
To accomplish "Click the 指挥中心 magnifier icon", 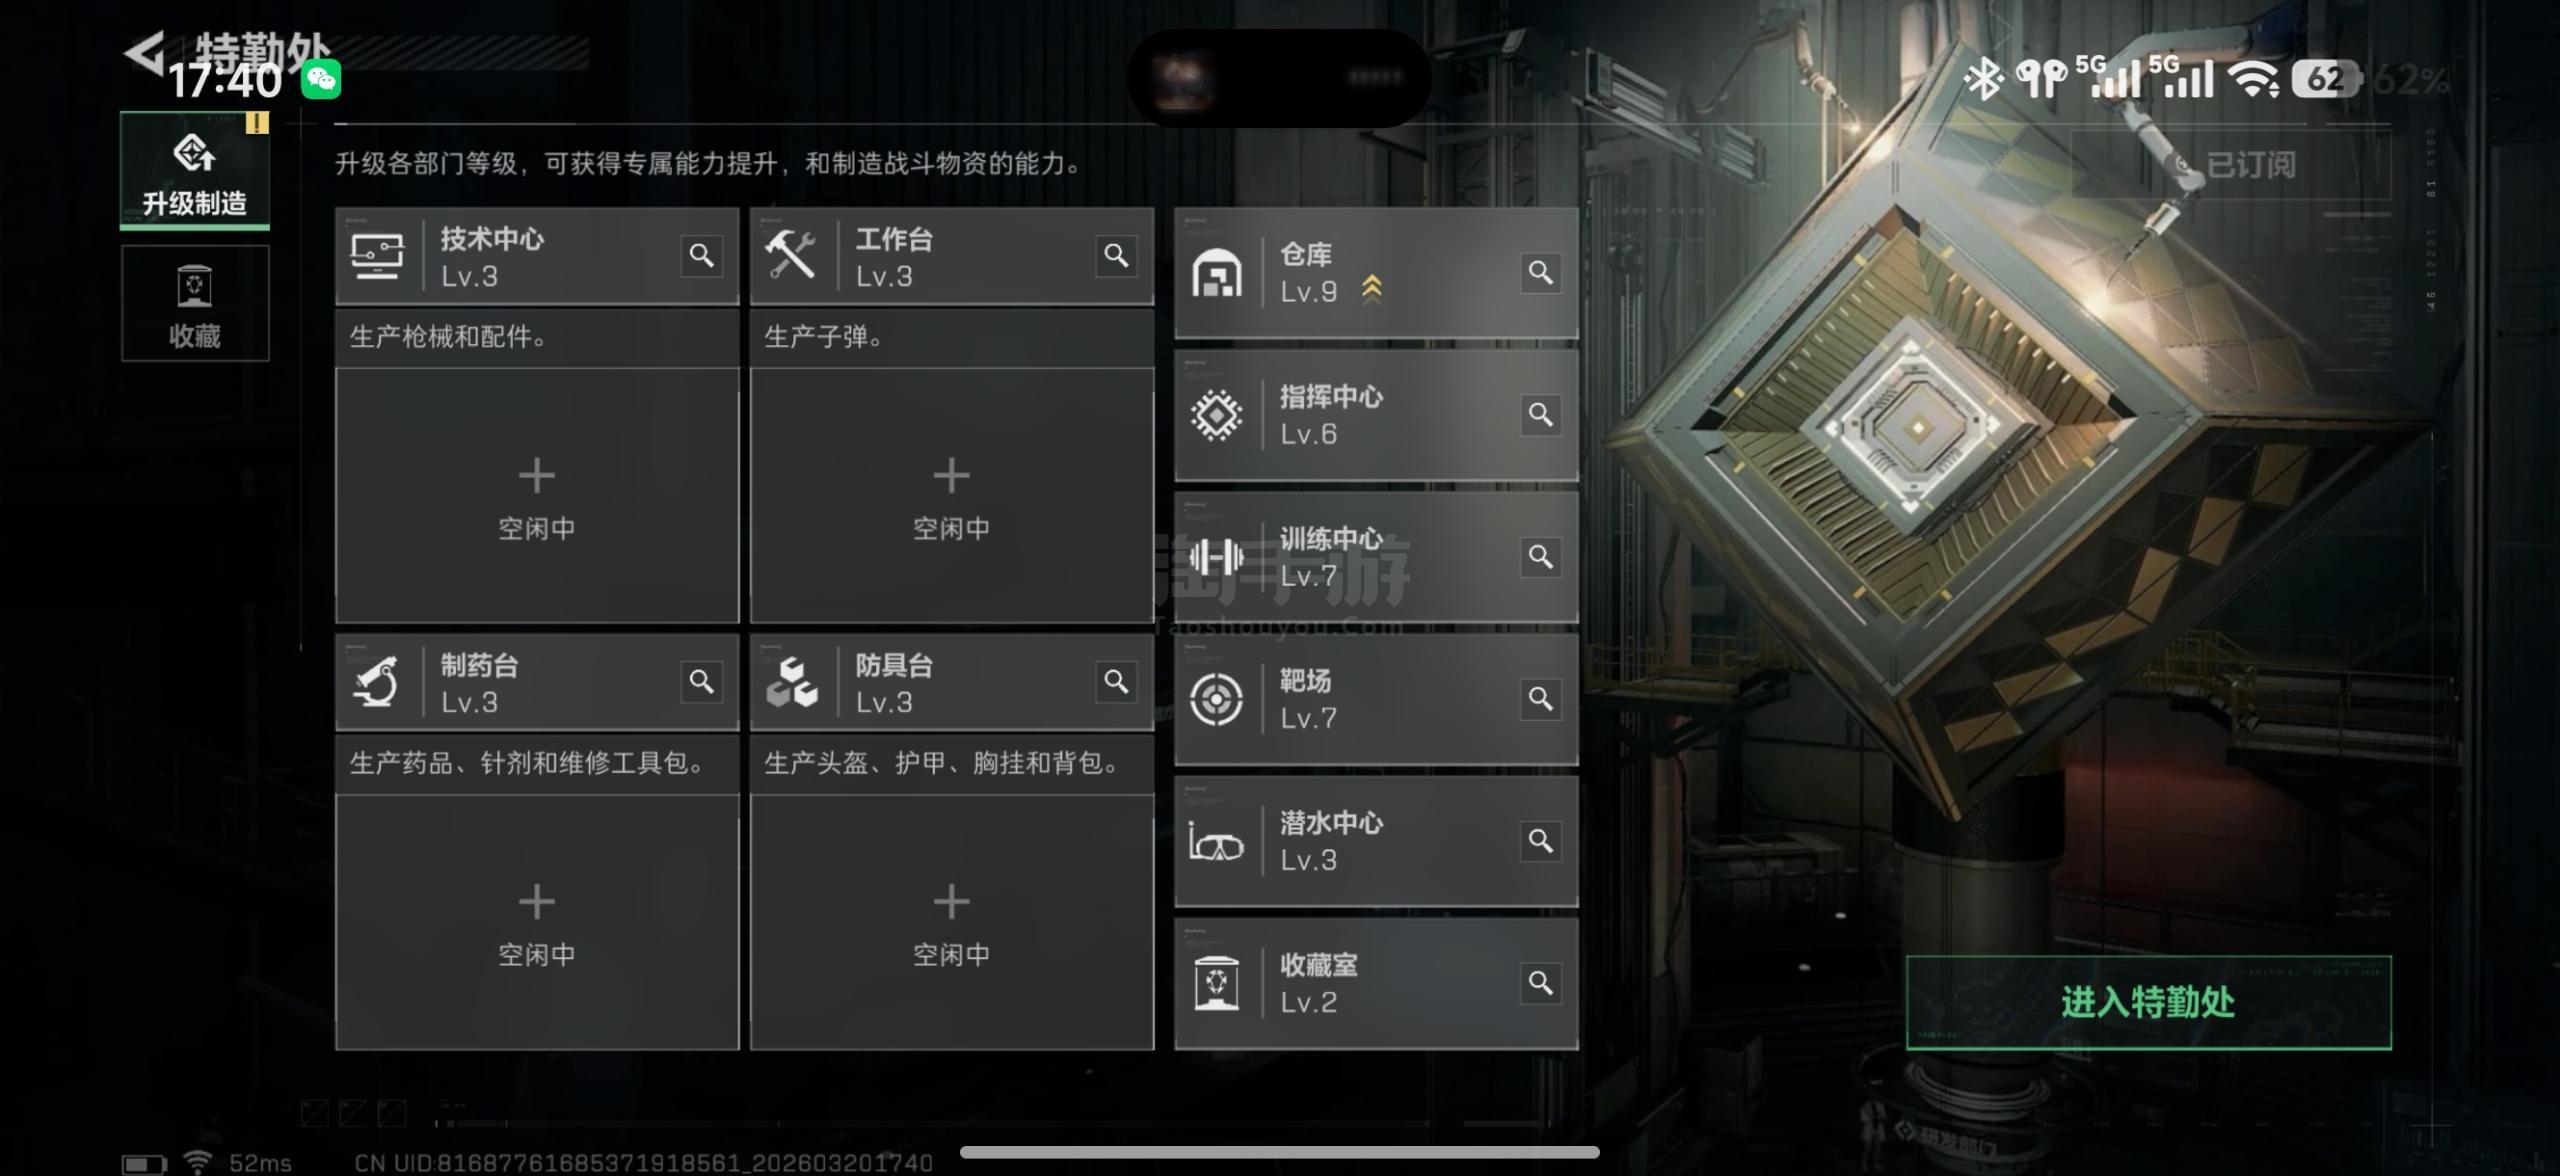I will [1541, 414].
